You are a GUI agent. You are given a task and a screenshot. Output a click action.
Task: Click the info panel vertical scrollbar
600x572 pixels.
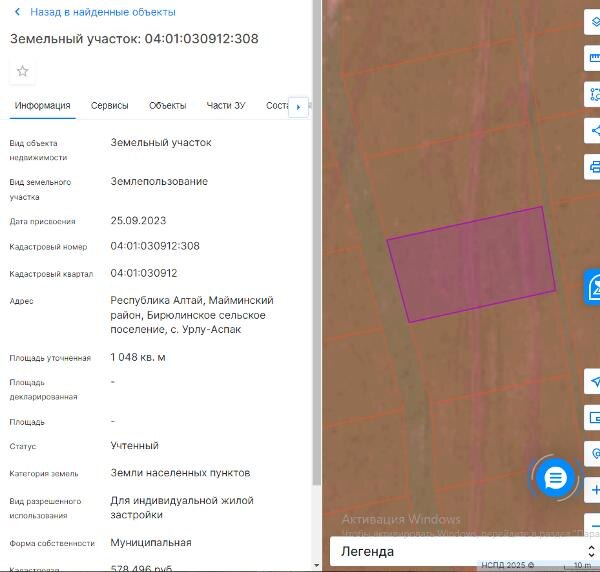click(x=316, y=245)
